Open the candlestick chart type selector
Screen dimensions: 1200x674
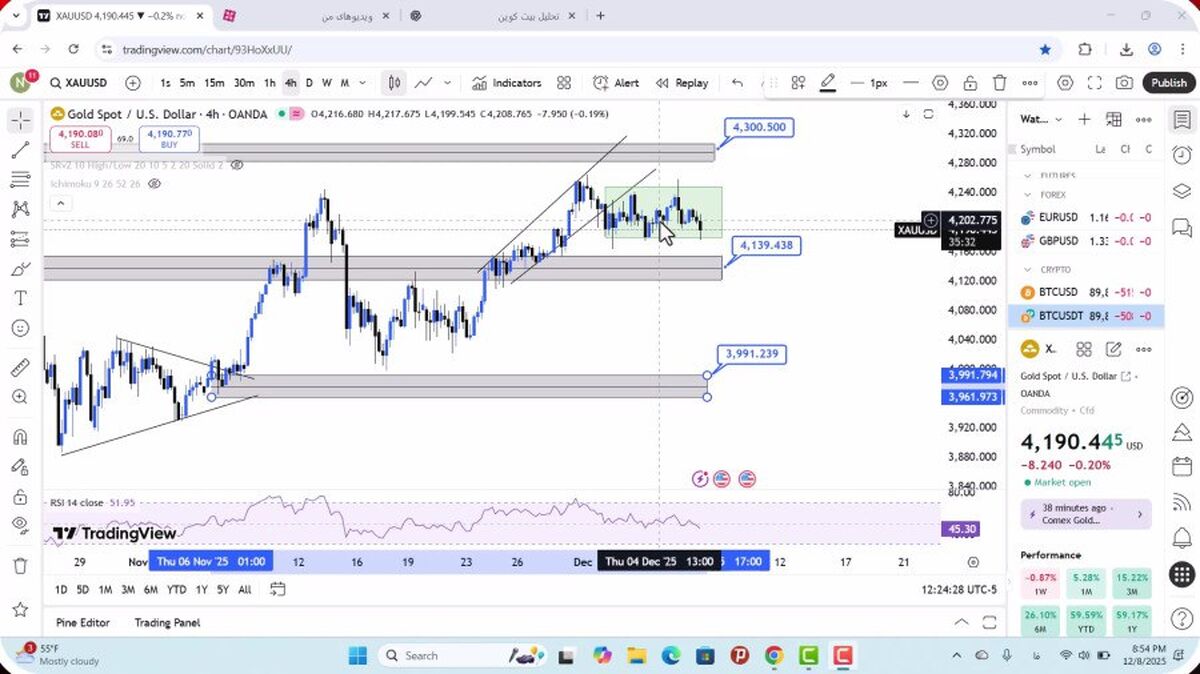coord(395,83)
